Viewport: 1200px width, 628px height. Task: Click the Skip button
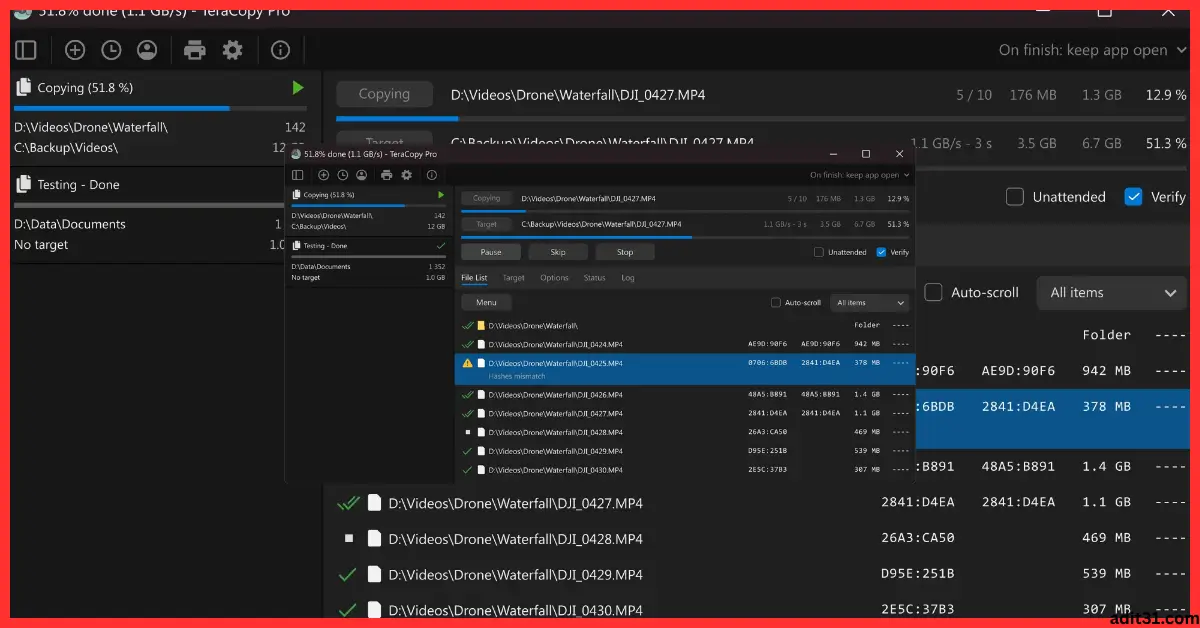click(x=558, y=252)
